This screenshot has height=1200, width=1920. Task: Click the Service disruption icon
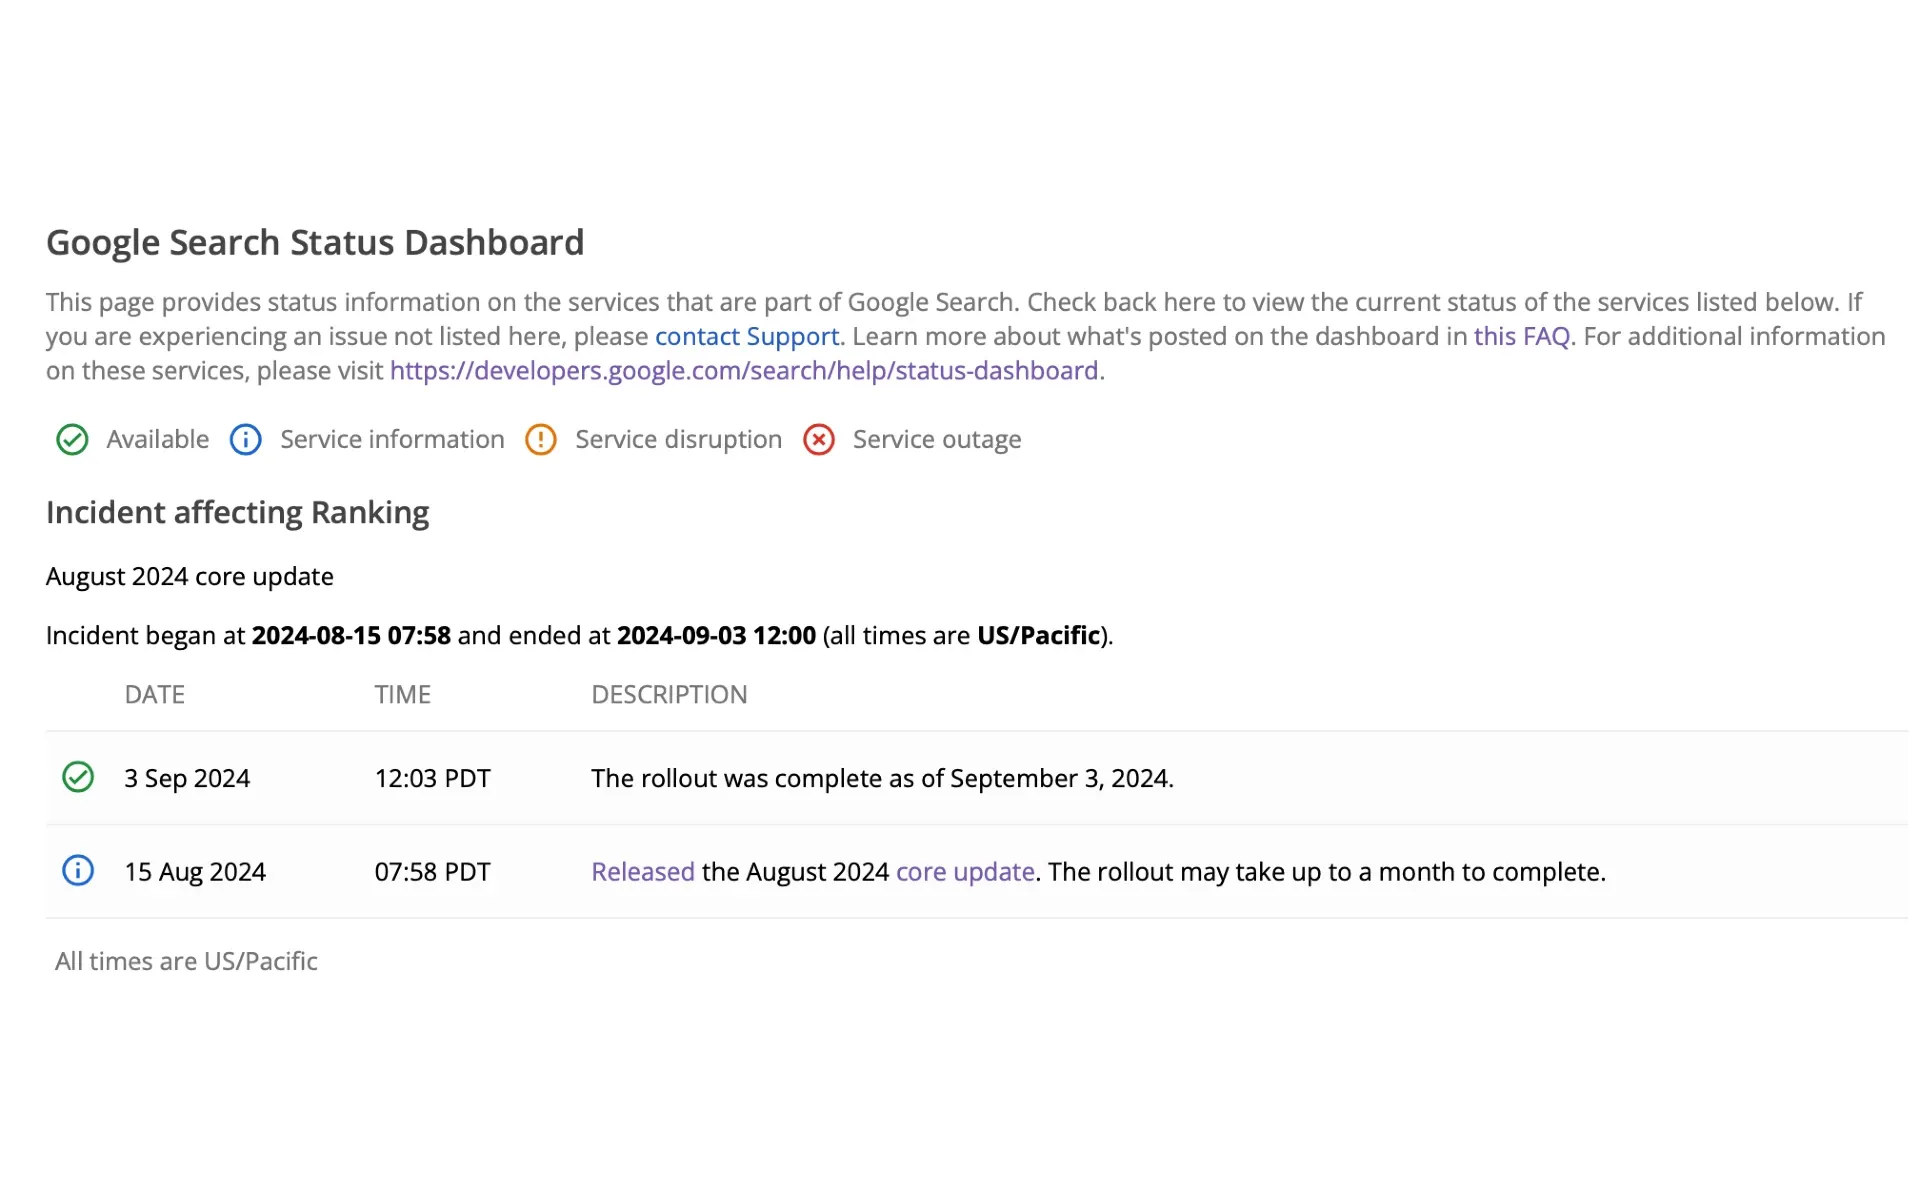pos(540,440)
